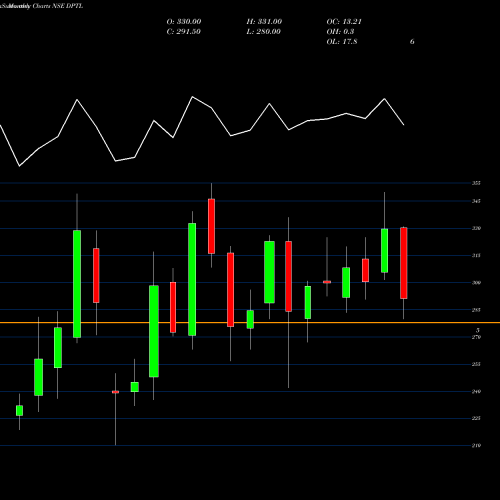Click the 345 price axis label
The height and width of the screenshot is (500, 500).
coord(476,201)
